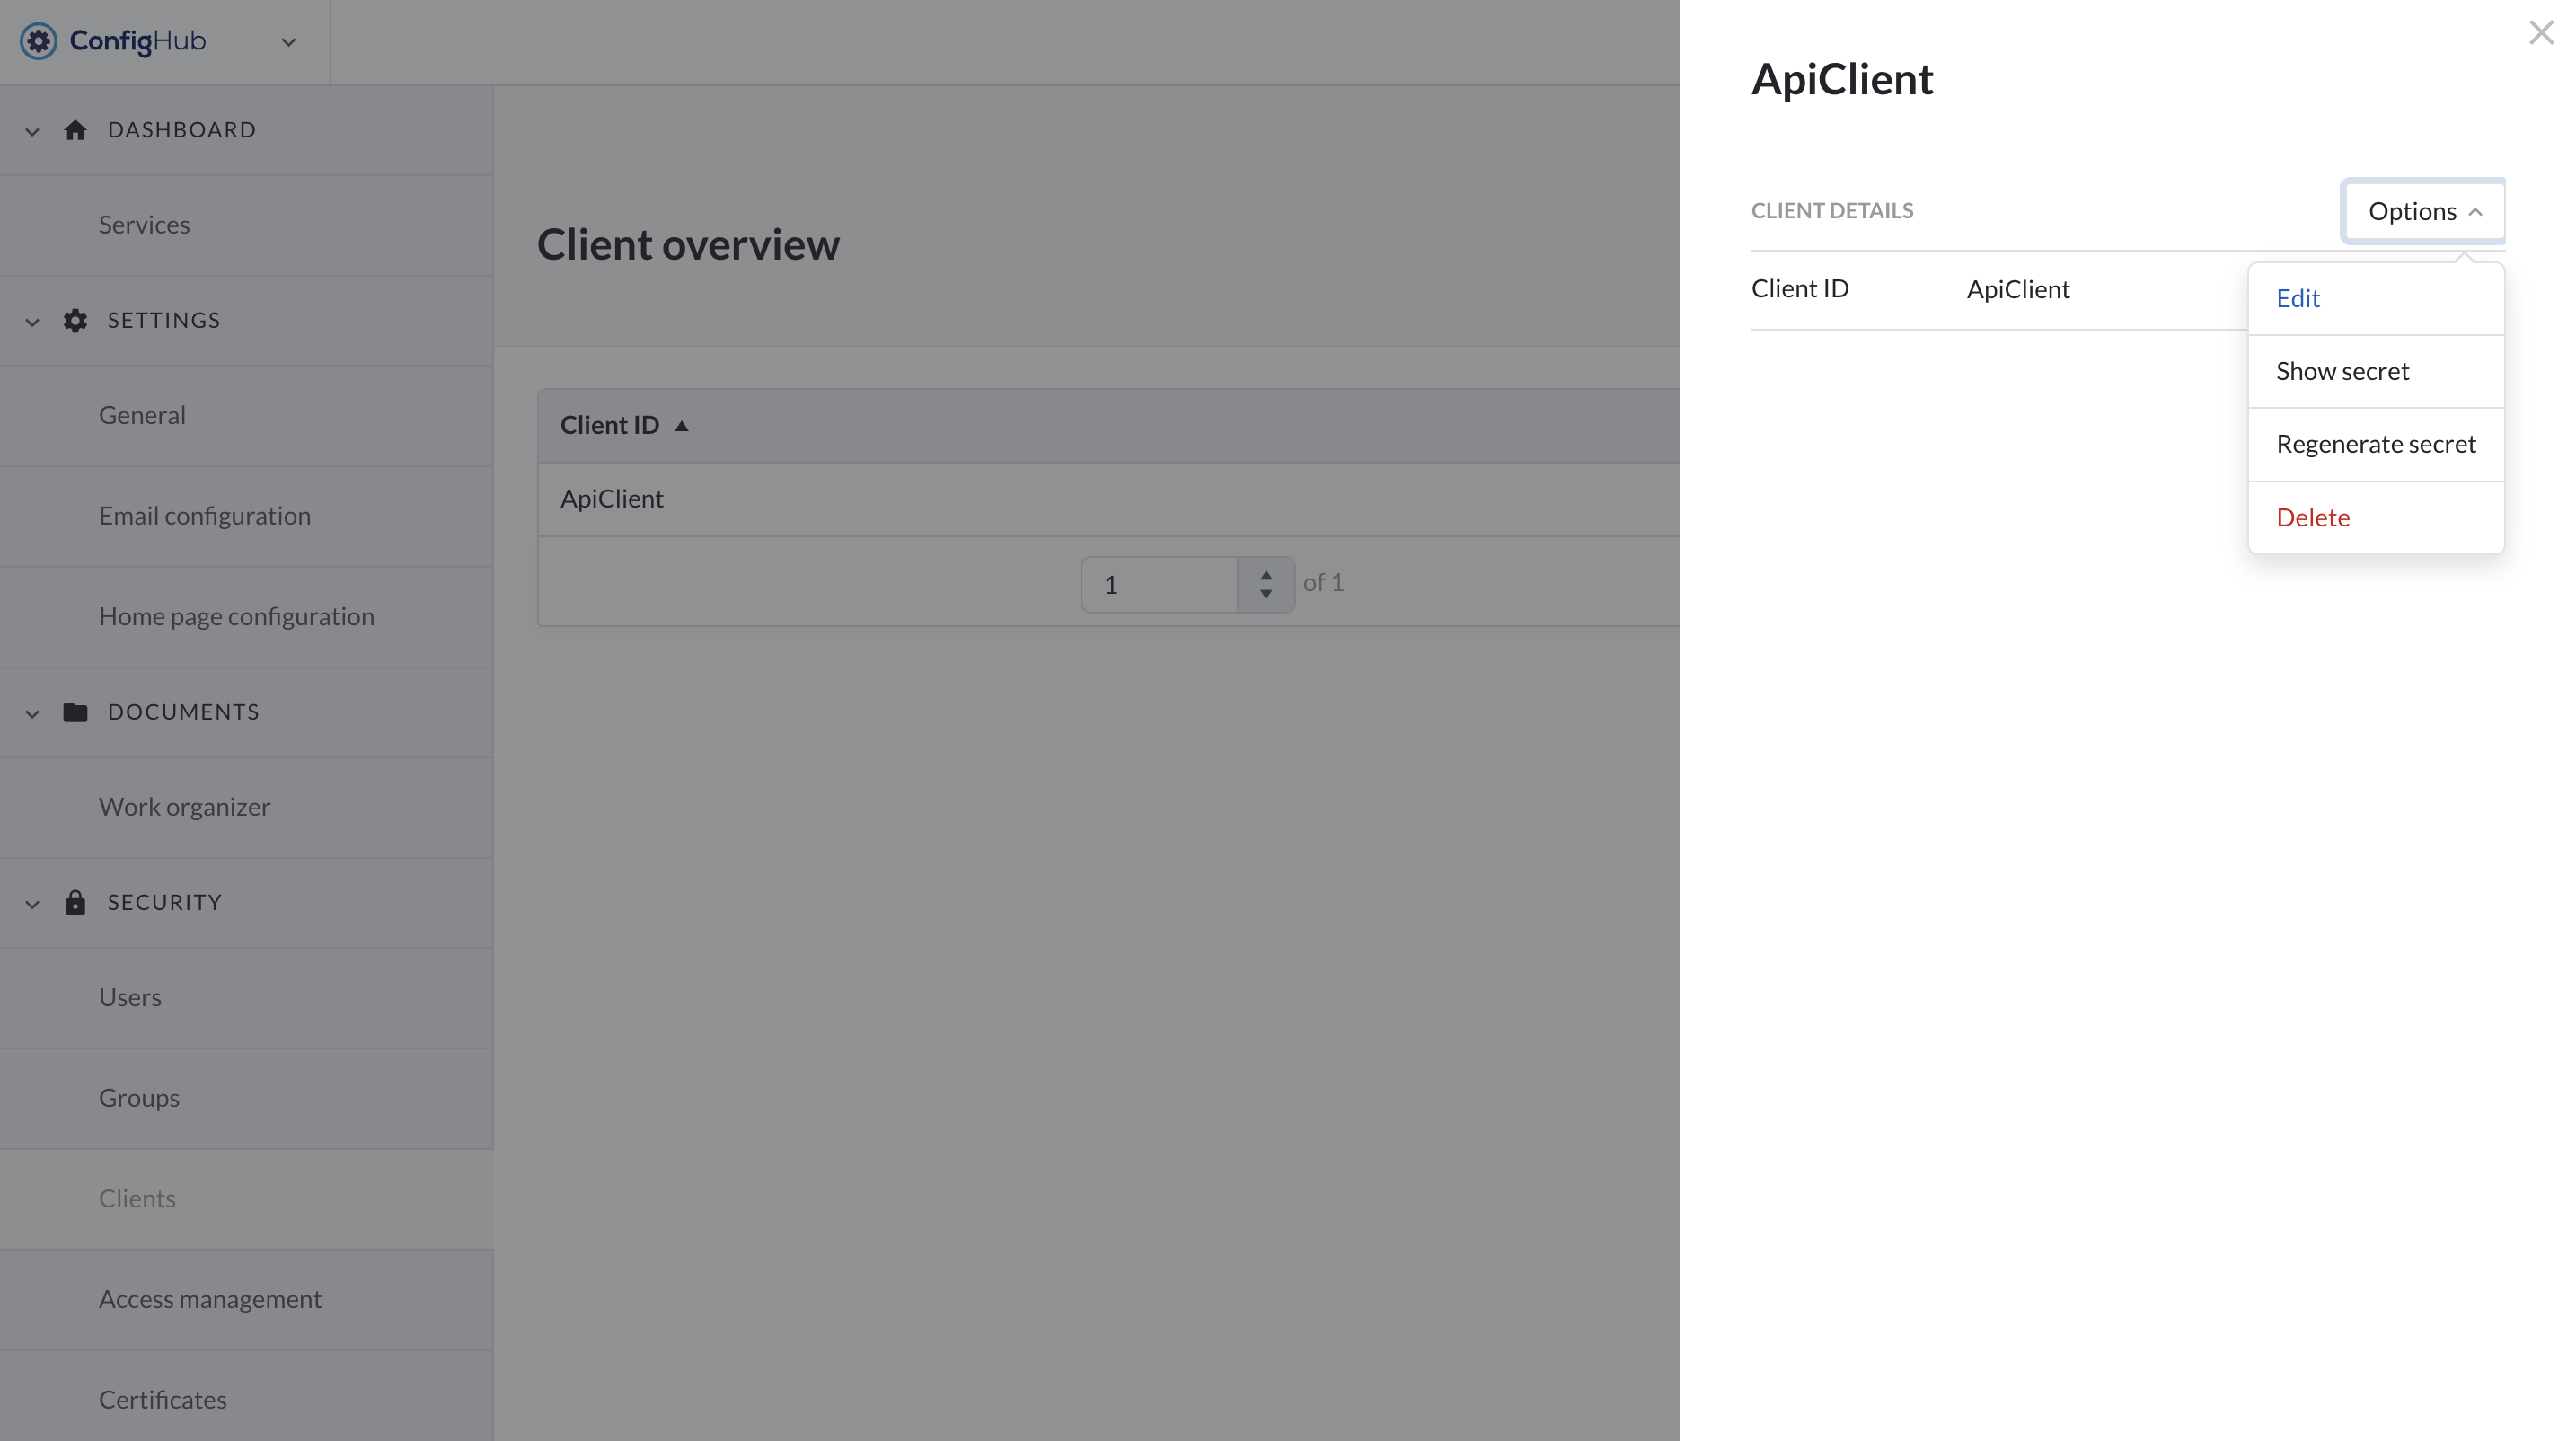Click the page number input field
2576x1441 pixels.
(x=1160, y=585)
